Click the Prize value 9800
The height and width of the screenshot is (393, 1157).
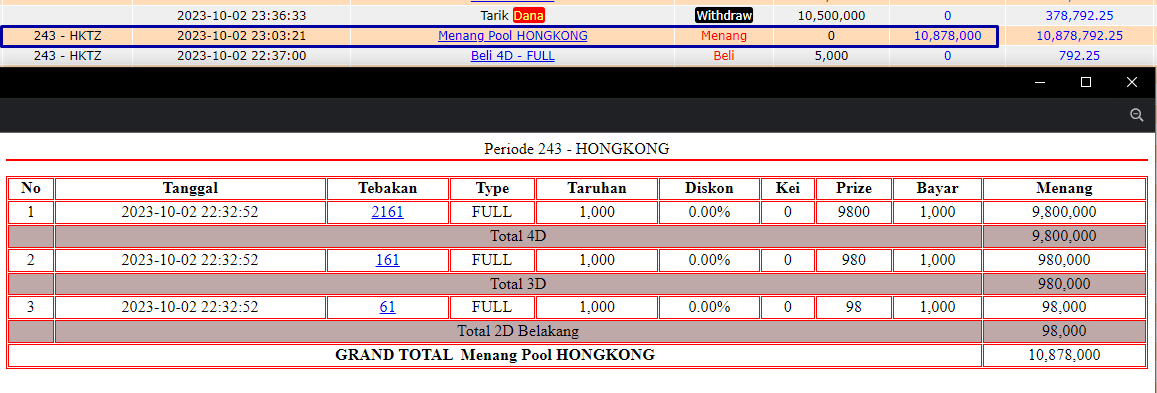[x=854, y=212]
